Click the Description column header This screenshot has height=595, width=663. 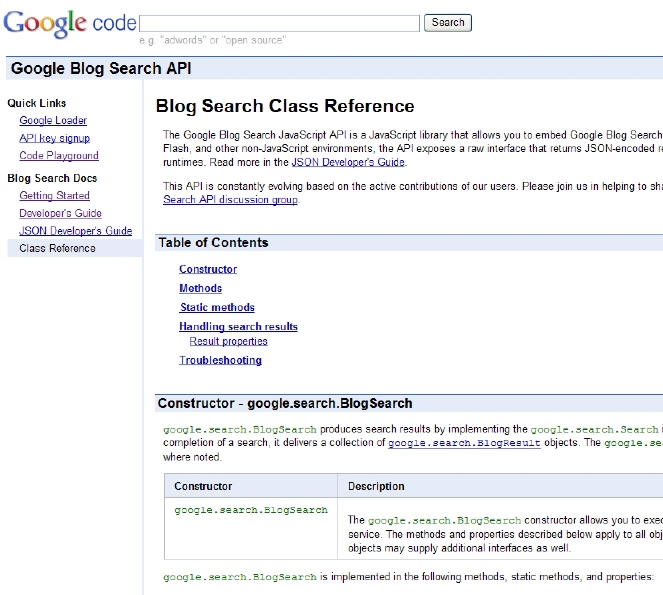point(376,486)
